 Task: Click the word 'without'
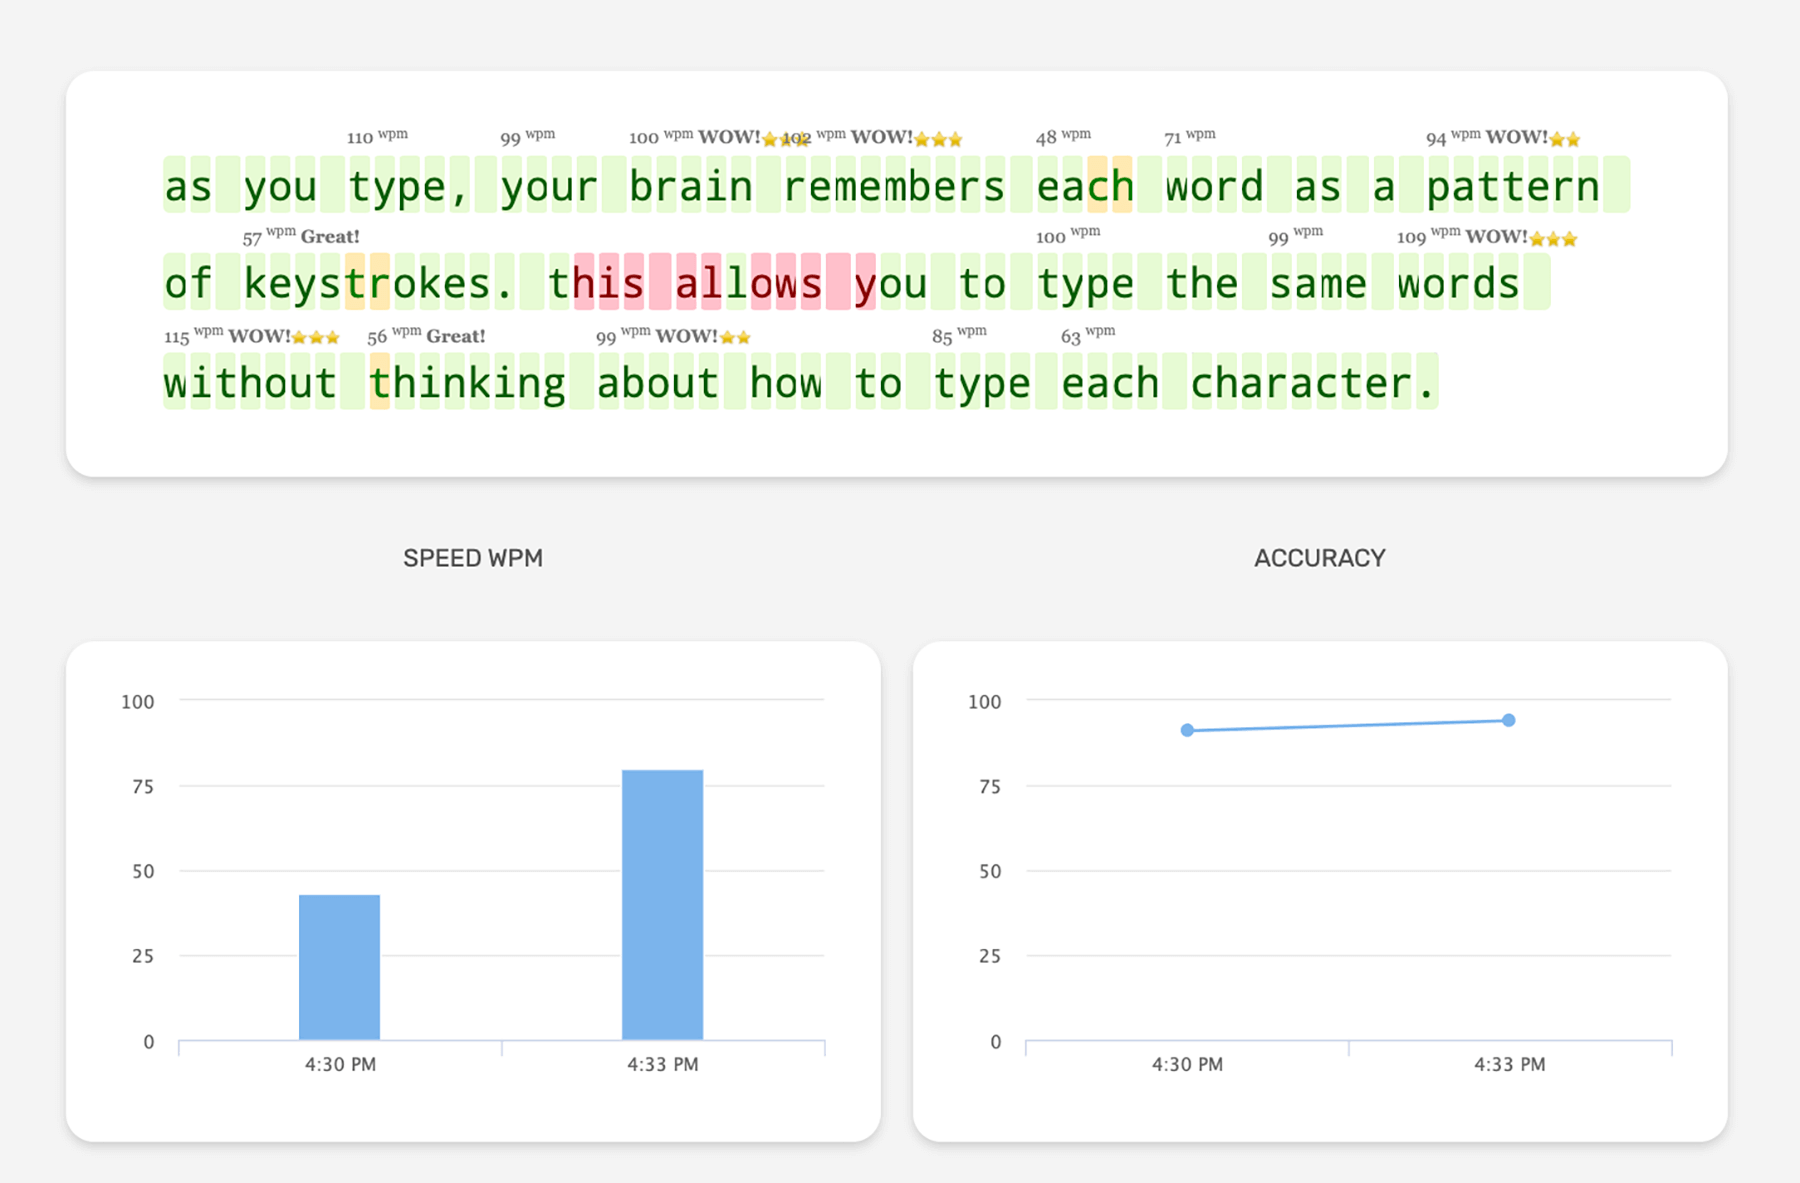(x=250, y=383)
